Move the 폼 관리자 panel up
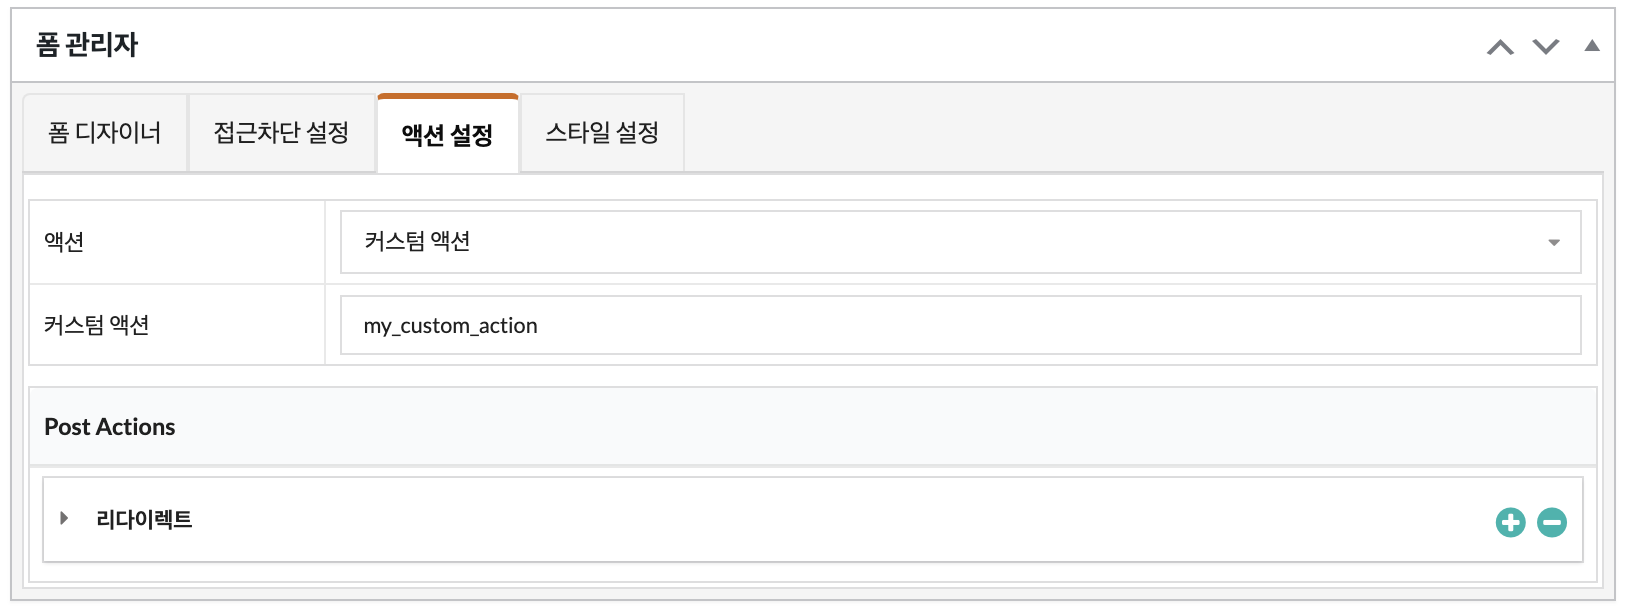The height and width of the screenshot is (612, 1628). click(1500, 47)
